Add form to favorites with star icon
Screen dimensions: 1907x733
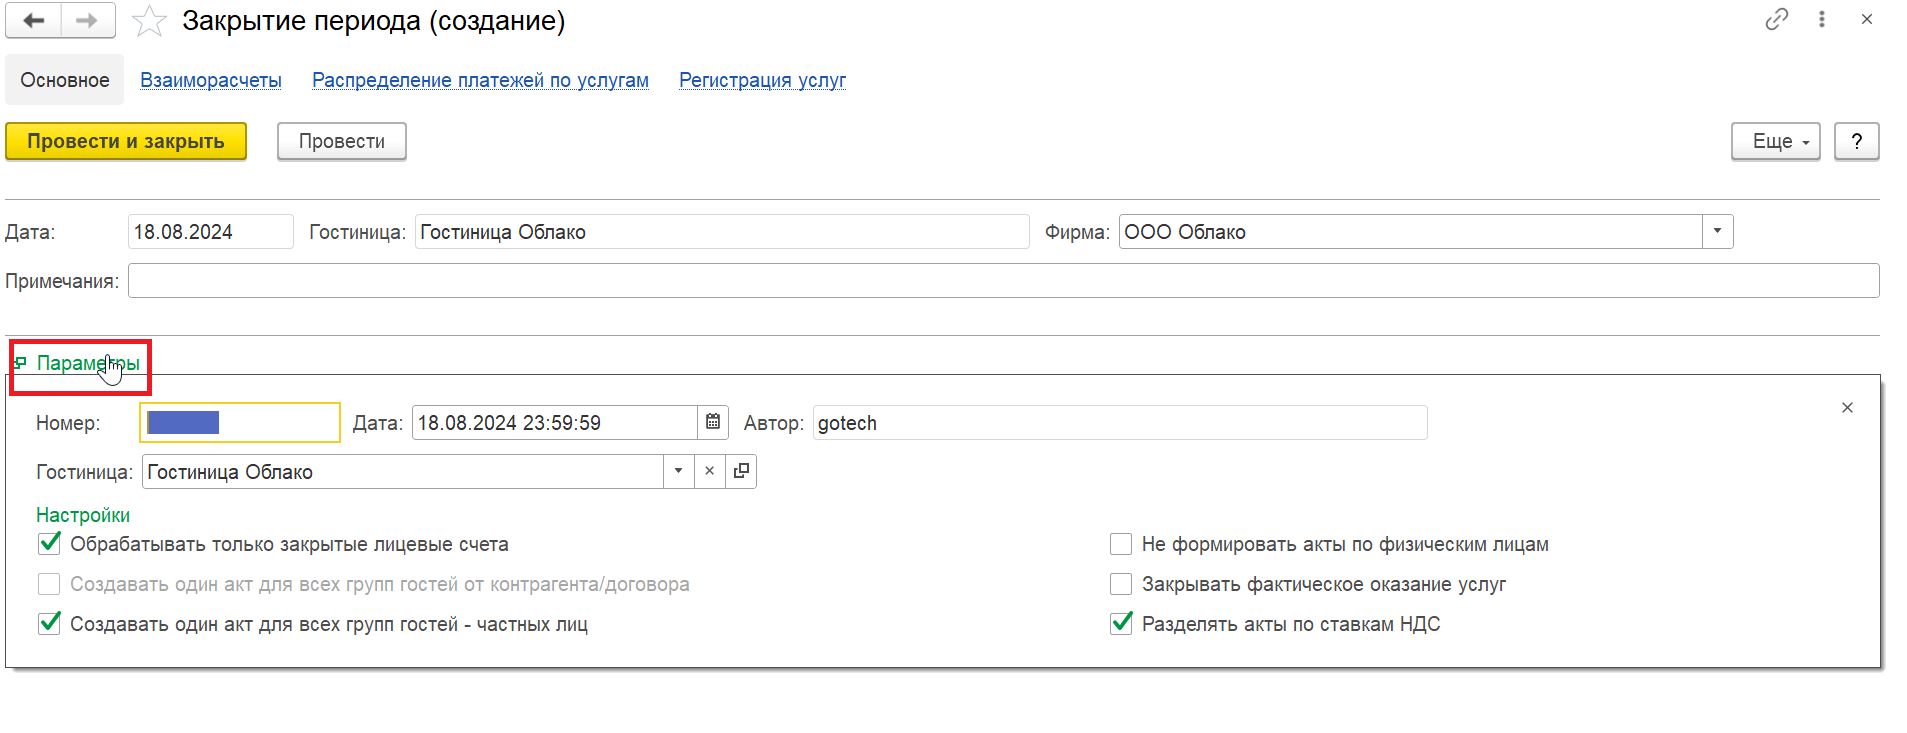[x=149, y=21]
